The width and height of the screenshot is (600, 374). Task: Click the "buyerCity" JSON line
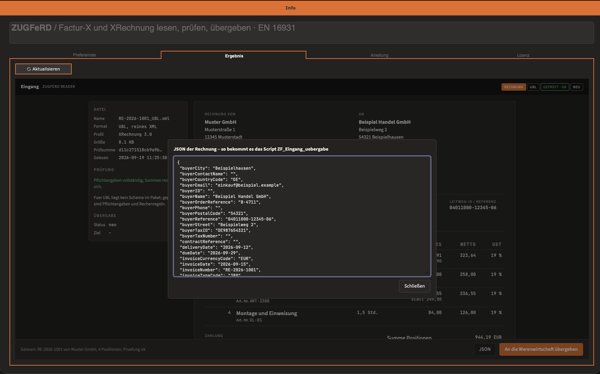pos(217,168)
